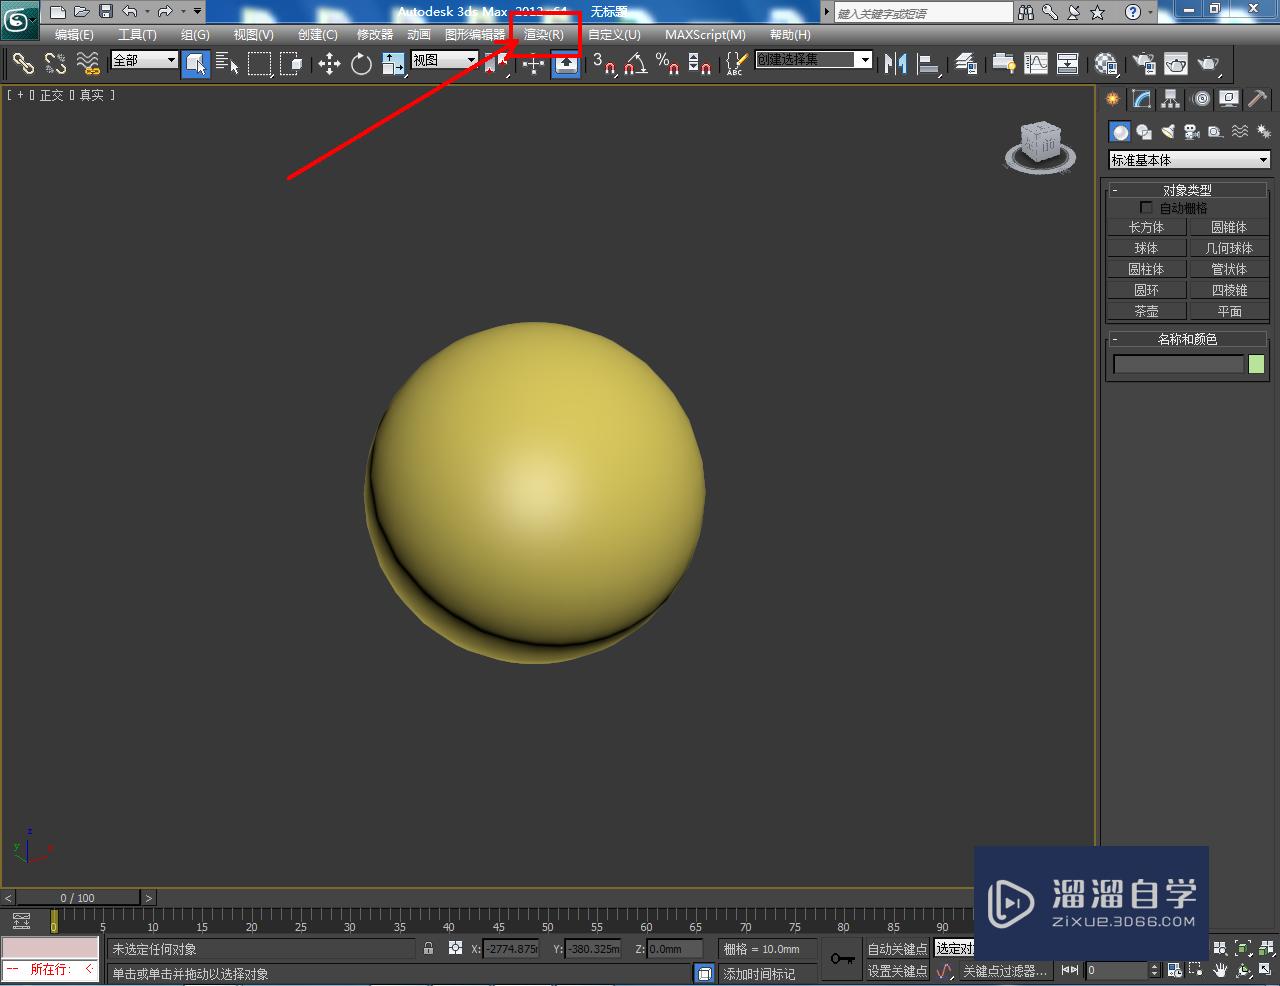Select the Scale tool
This screenshot has width=1280, height=986.
(393, 64)
